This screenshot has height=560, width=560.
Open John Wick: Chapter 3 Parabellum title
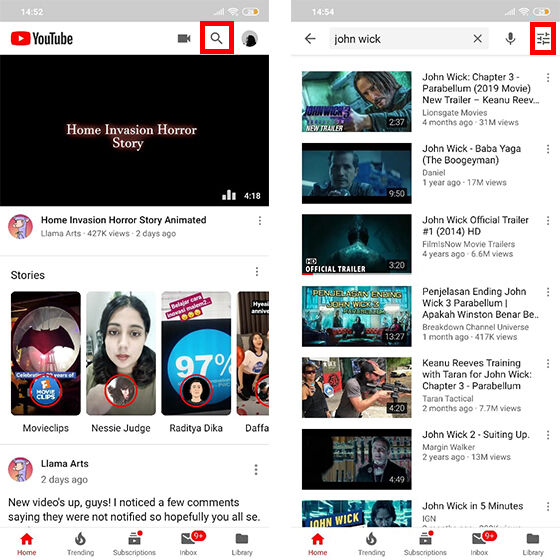point(481,89)
